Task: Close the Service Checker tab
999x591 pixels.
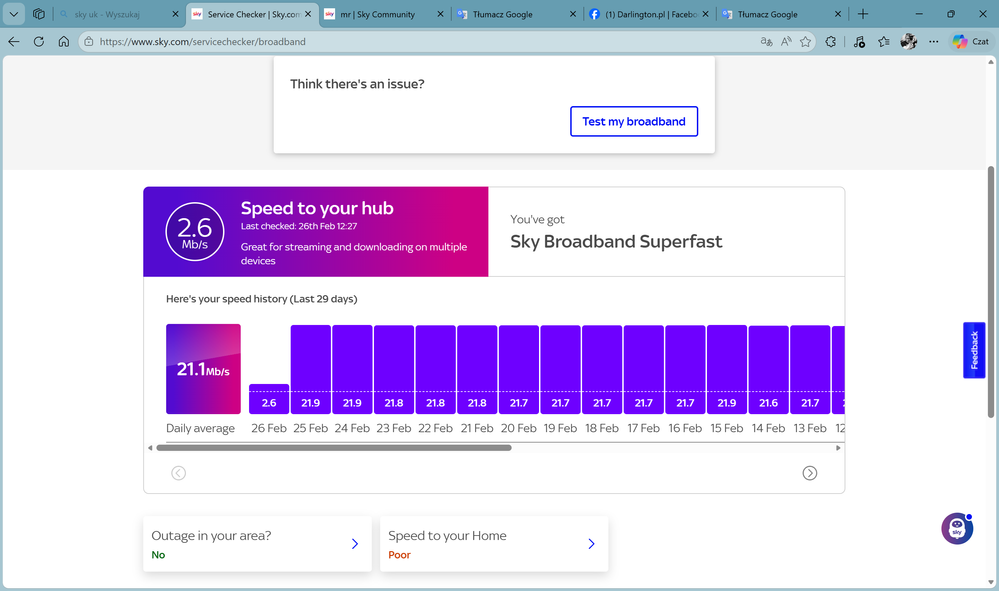Action: [x=308, y=14]
